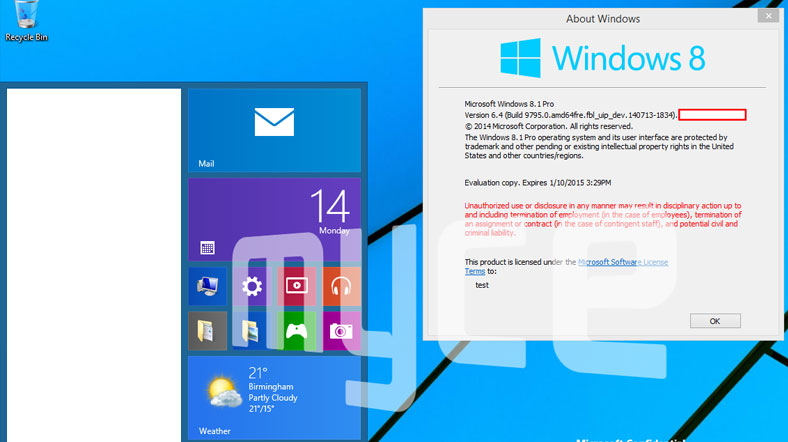Open the Calendar tile showing 14 Monday
788x442 pixels.
click(274, 219)
